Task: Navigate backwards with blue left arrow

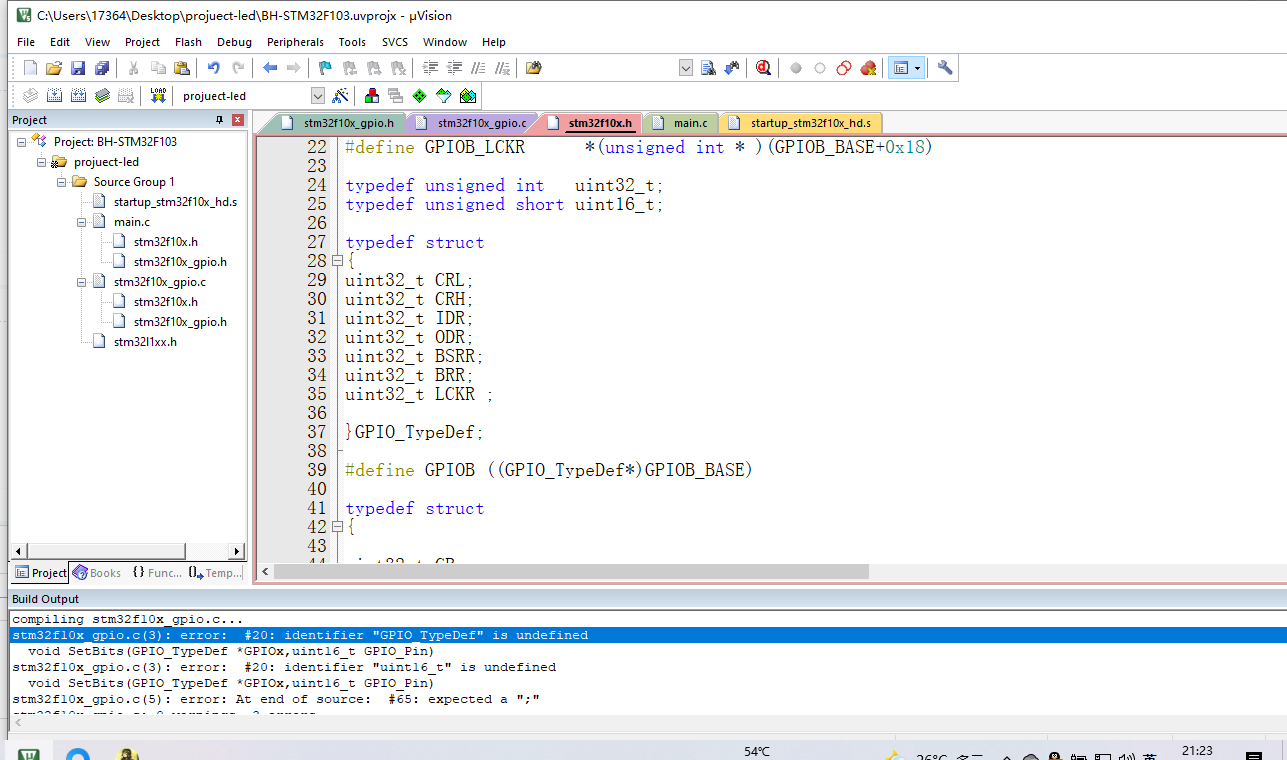Action: (270, 68)
